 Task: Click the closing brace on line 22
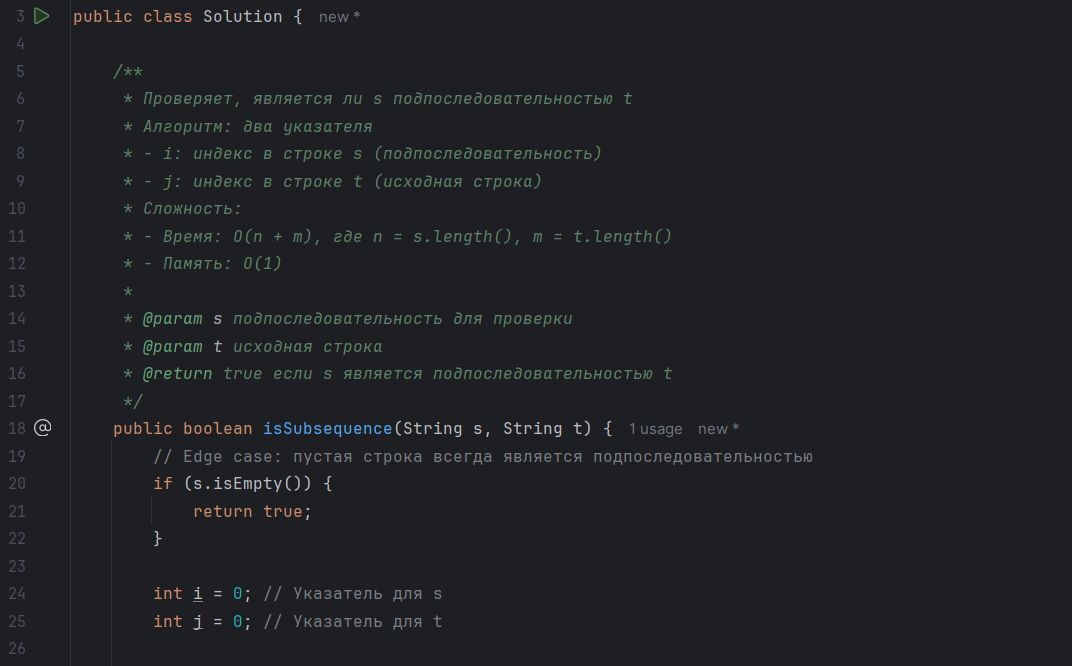tap(158, 539)
